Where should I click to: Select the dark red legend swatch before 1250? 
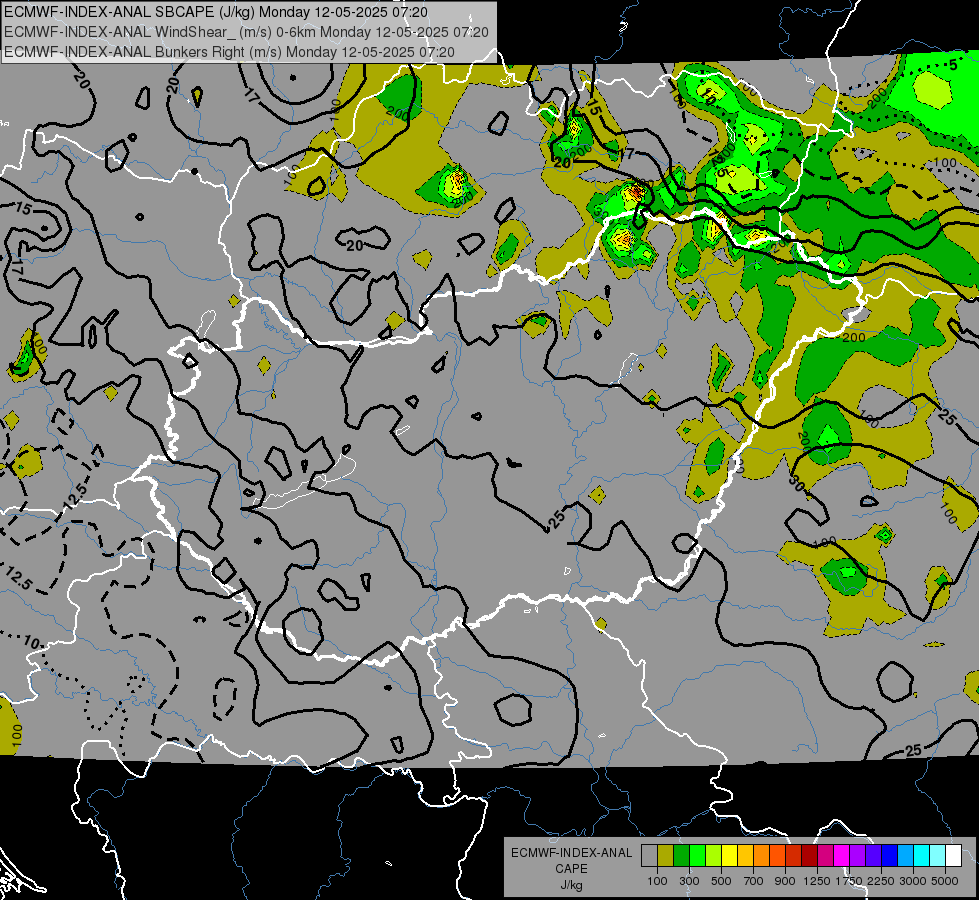pos(809,855)
